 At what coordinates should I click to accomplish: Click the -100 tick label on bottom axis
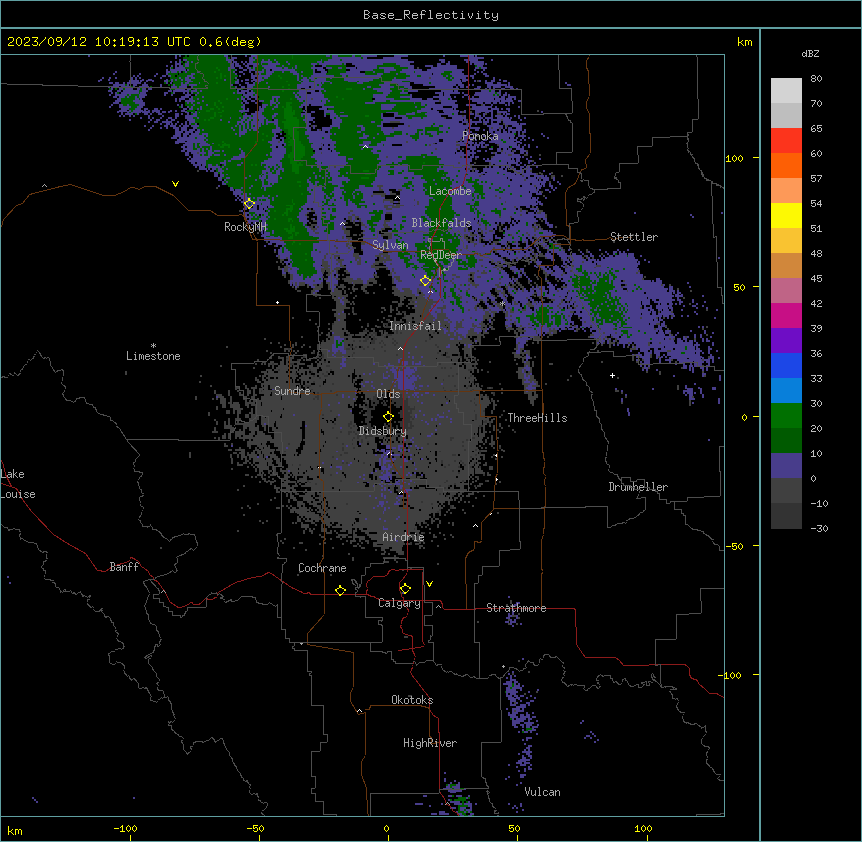[x=125, y=828]
